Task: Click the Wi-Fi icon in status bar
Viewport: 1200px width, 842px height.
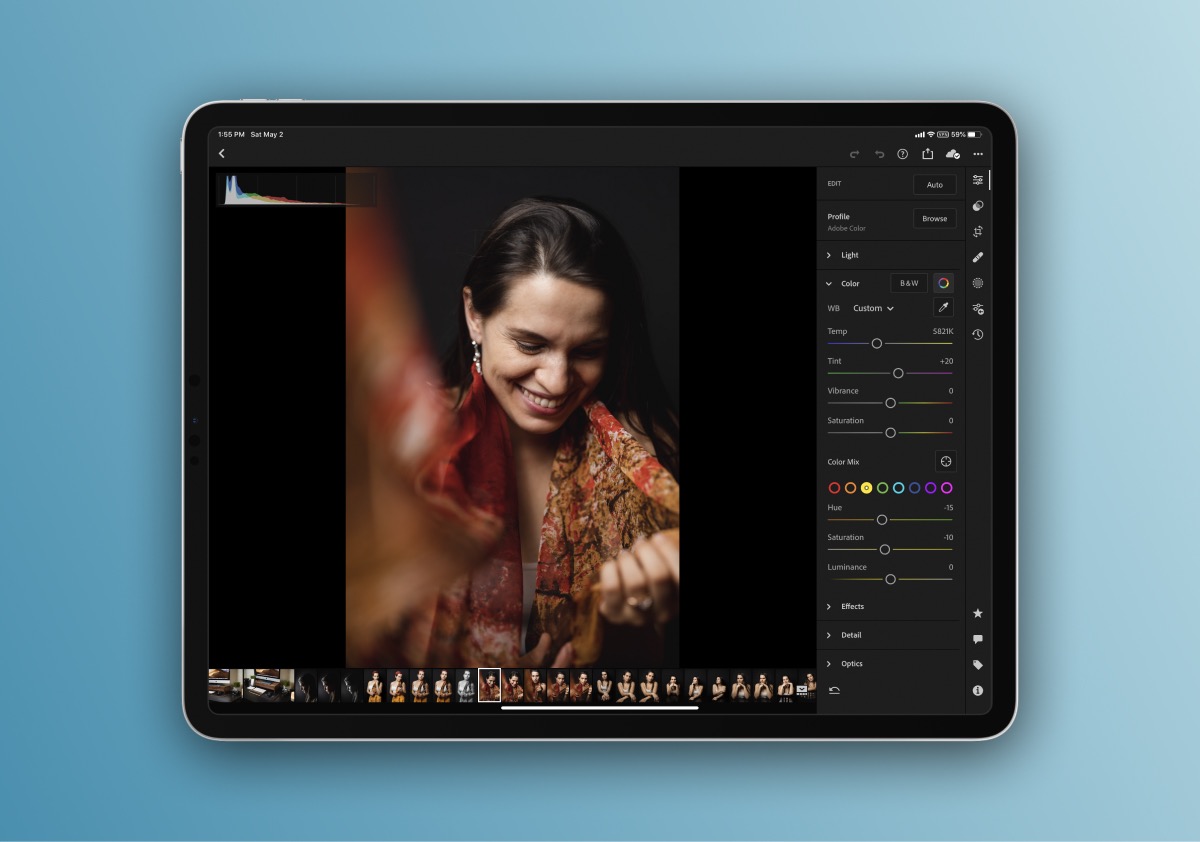Action: point(931,134)
